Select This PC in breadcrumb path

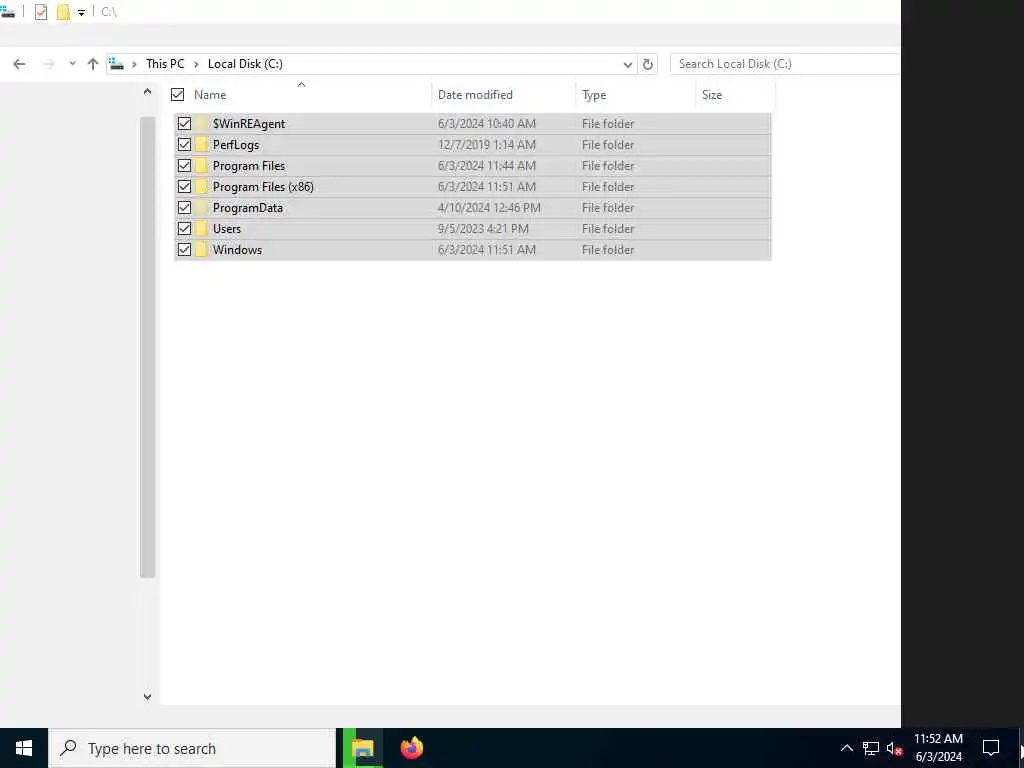pos(165,64)
